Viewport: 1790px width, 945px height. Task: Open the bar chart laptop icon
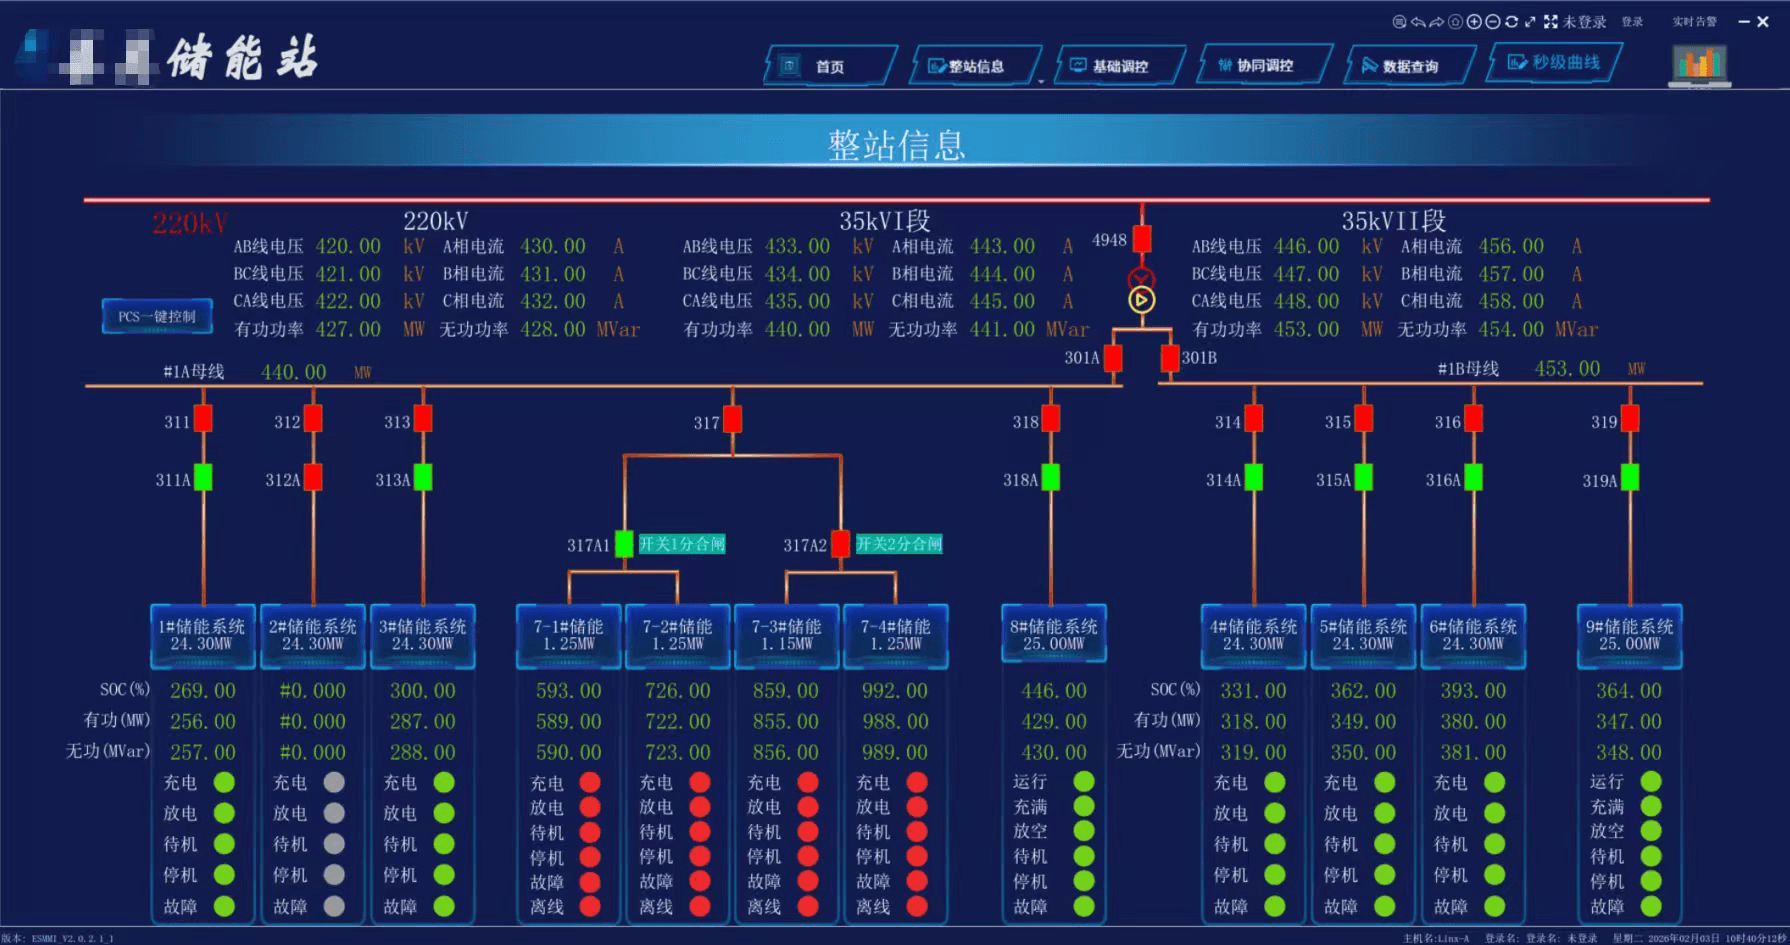1700,66
